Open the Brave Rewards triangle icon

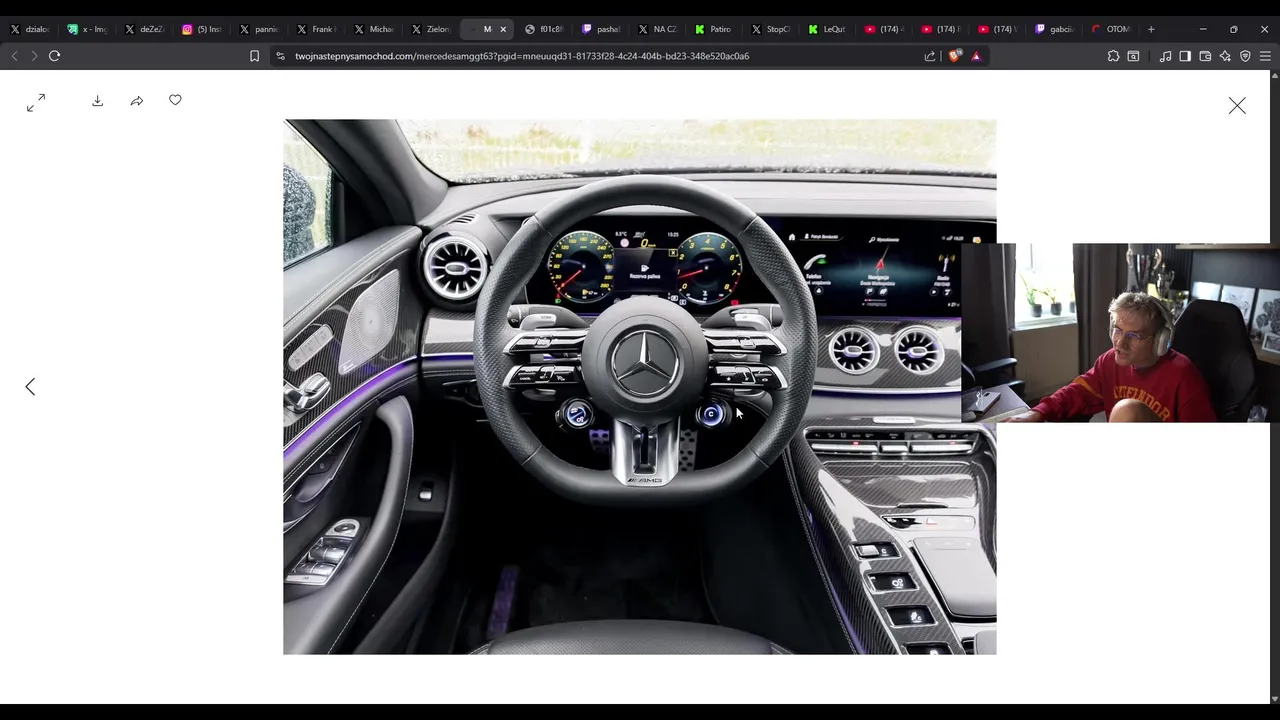976,56
